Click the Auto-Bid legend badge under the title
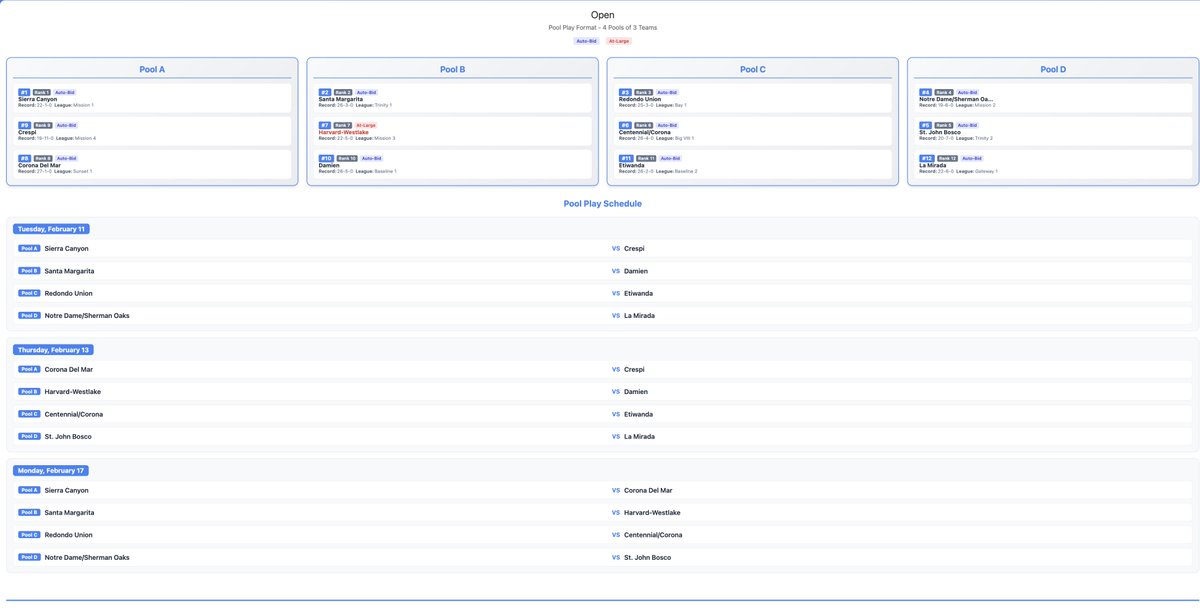 click(x=586, y=41)
